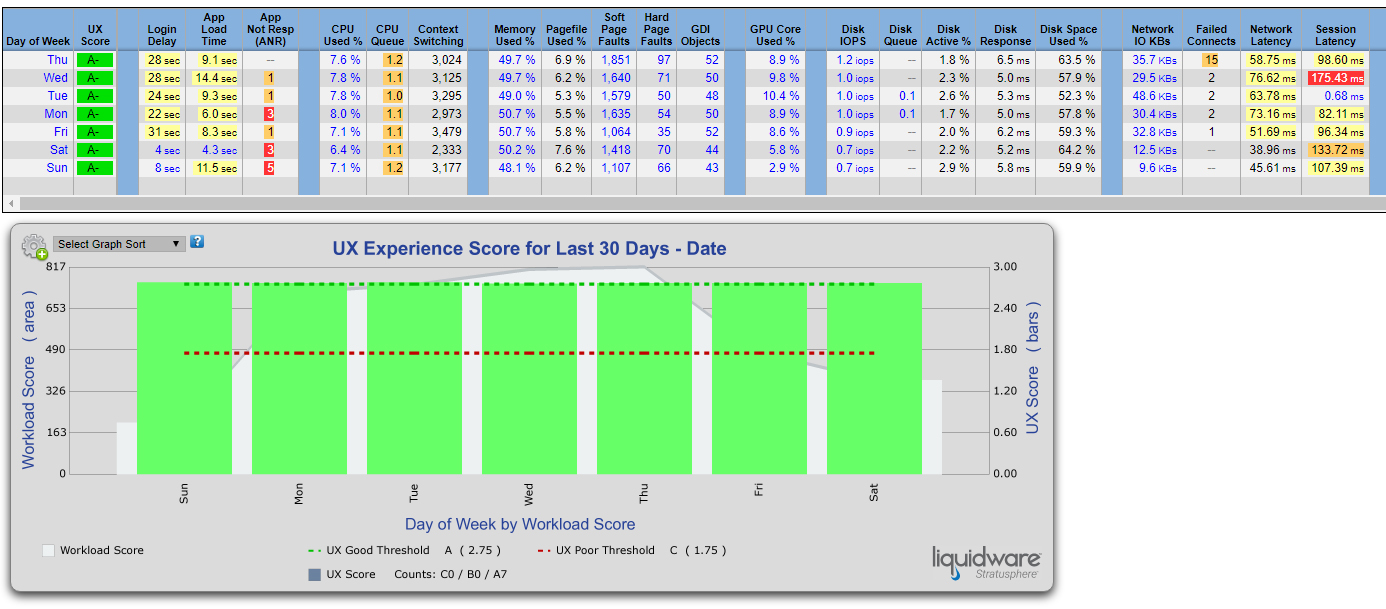Toggle the UX Poor Threshold legend entry
The image size is (1386, 609).
[x=634, y=550]
